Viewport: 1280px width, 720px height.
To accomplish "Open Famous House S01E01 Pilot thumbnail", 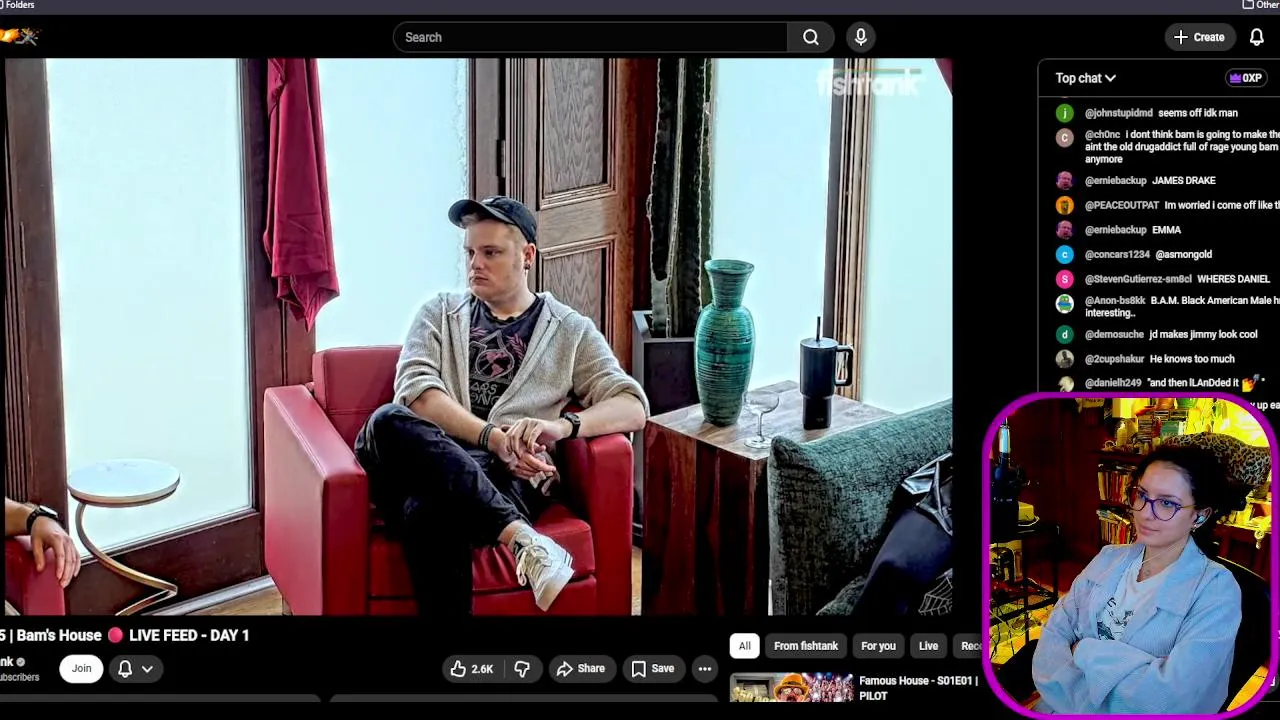I will click(791, 688).
